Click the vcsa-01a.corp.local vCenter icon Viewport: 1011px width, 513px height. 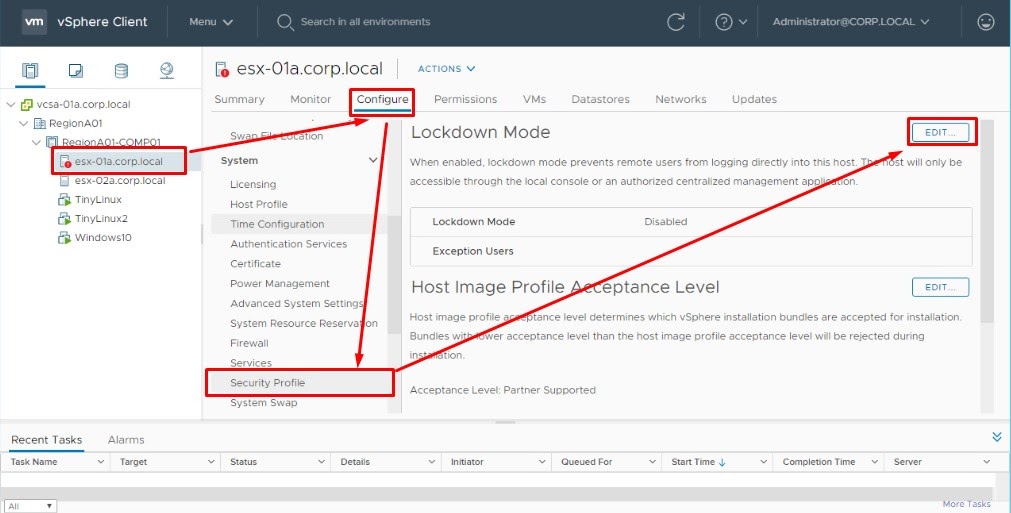pos(26,104)
